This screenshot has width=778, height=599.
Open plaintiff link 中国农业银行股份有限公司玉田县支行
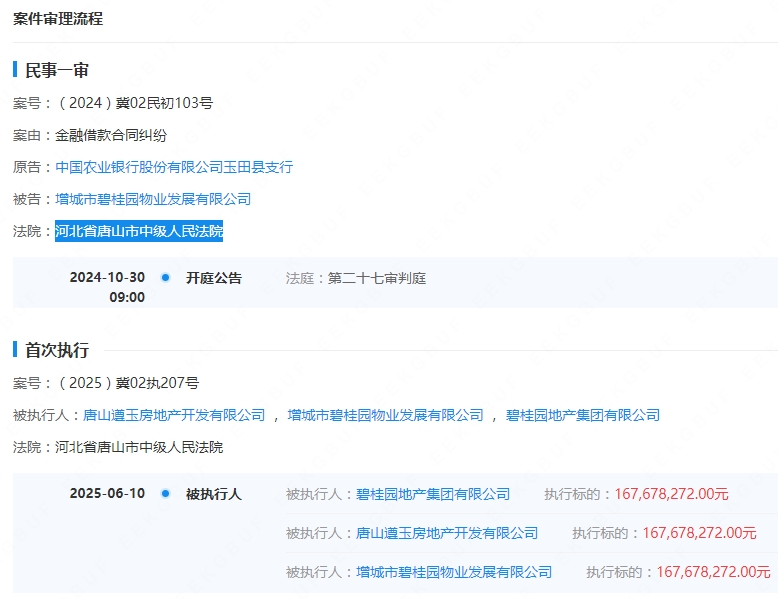174,167
